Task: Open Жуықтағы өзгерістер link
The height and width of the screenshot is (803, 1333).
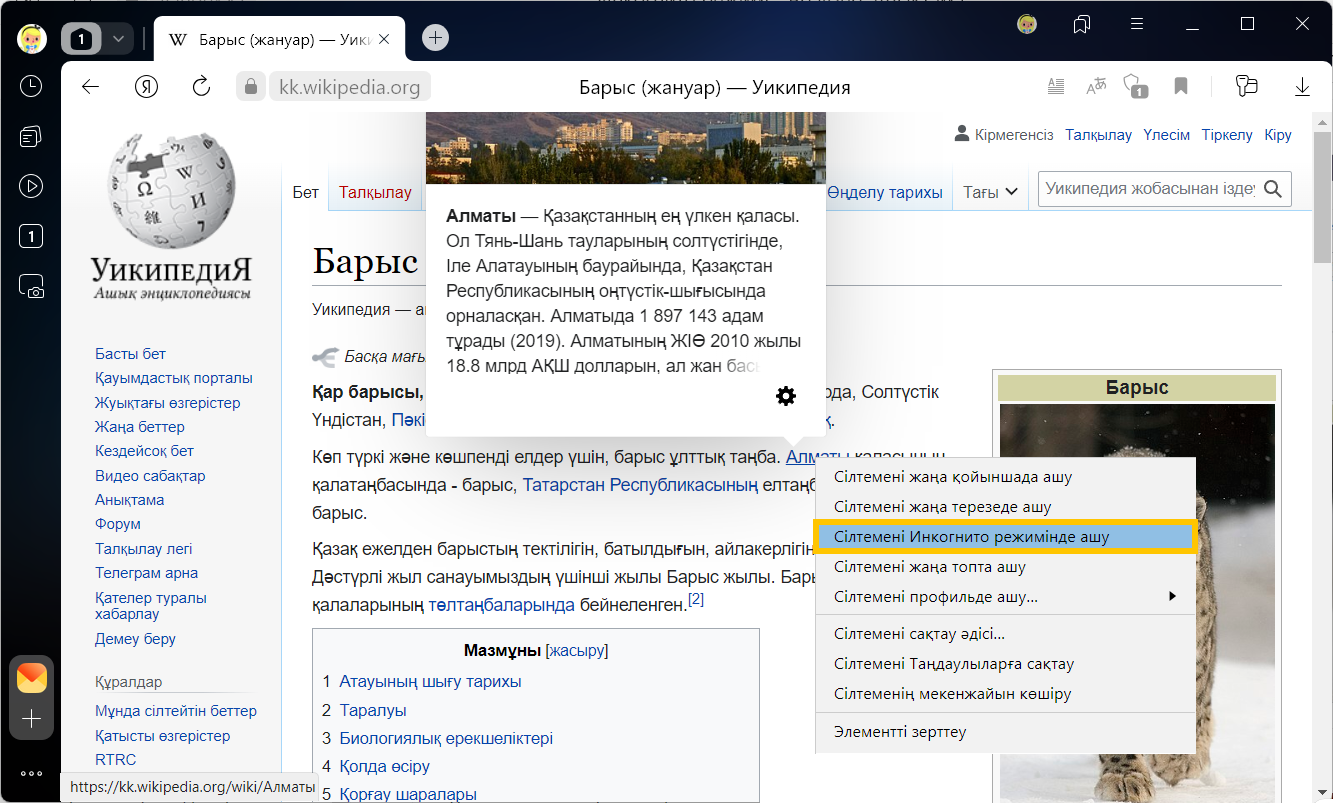Action: pos(168,403)
